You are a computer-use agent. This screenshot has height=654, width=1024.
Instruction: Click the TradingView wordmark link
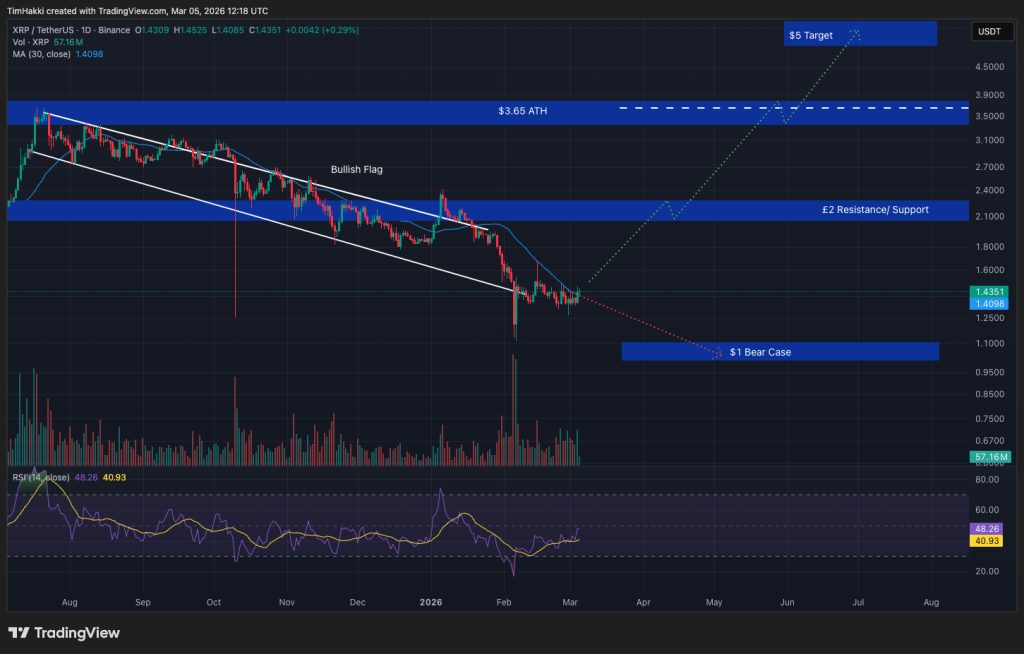77,632
